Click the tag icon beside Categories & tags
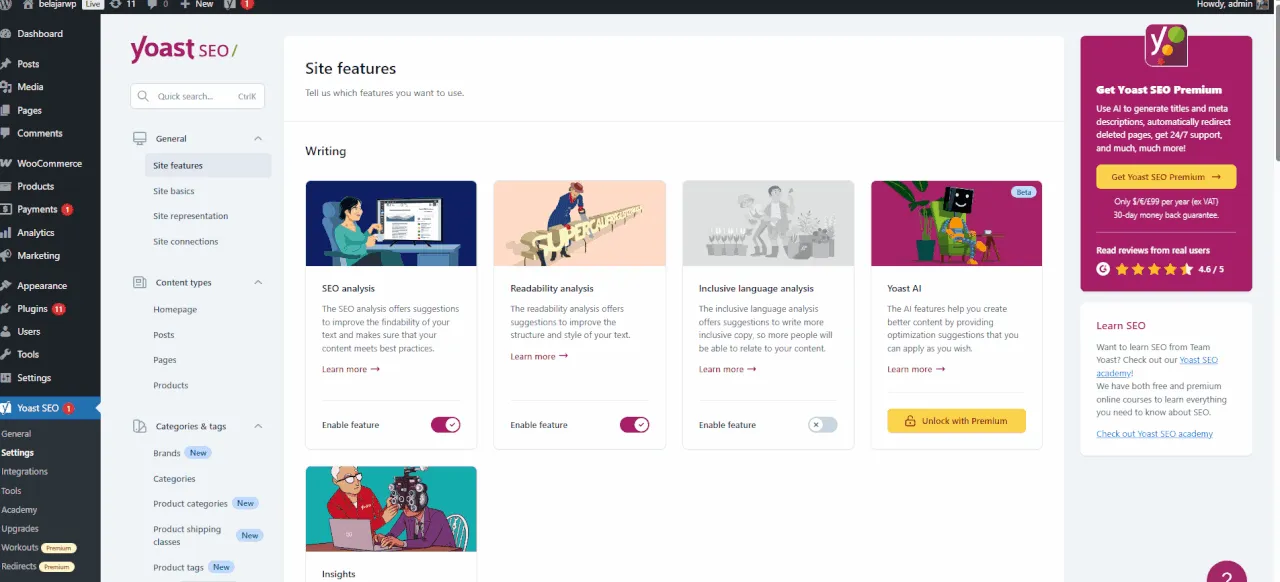This screenshot has height=582, width=1280. (x=140, y=426)
